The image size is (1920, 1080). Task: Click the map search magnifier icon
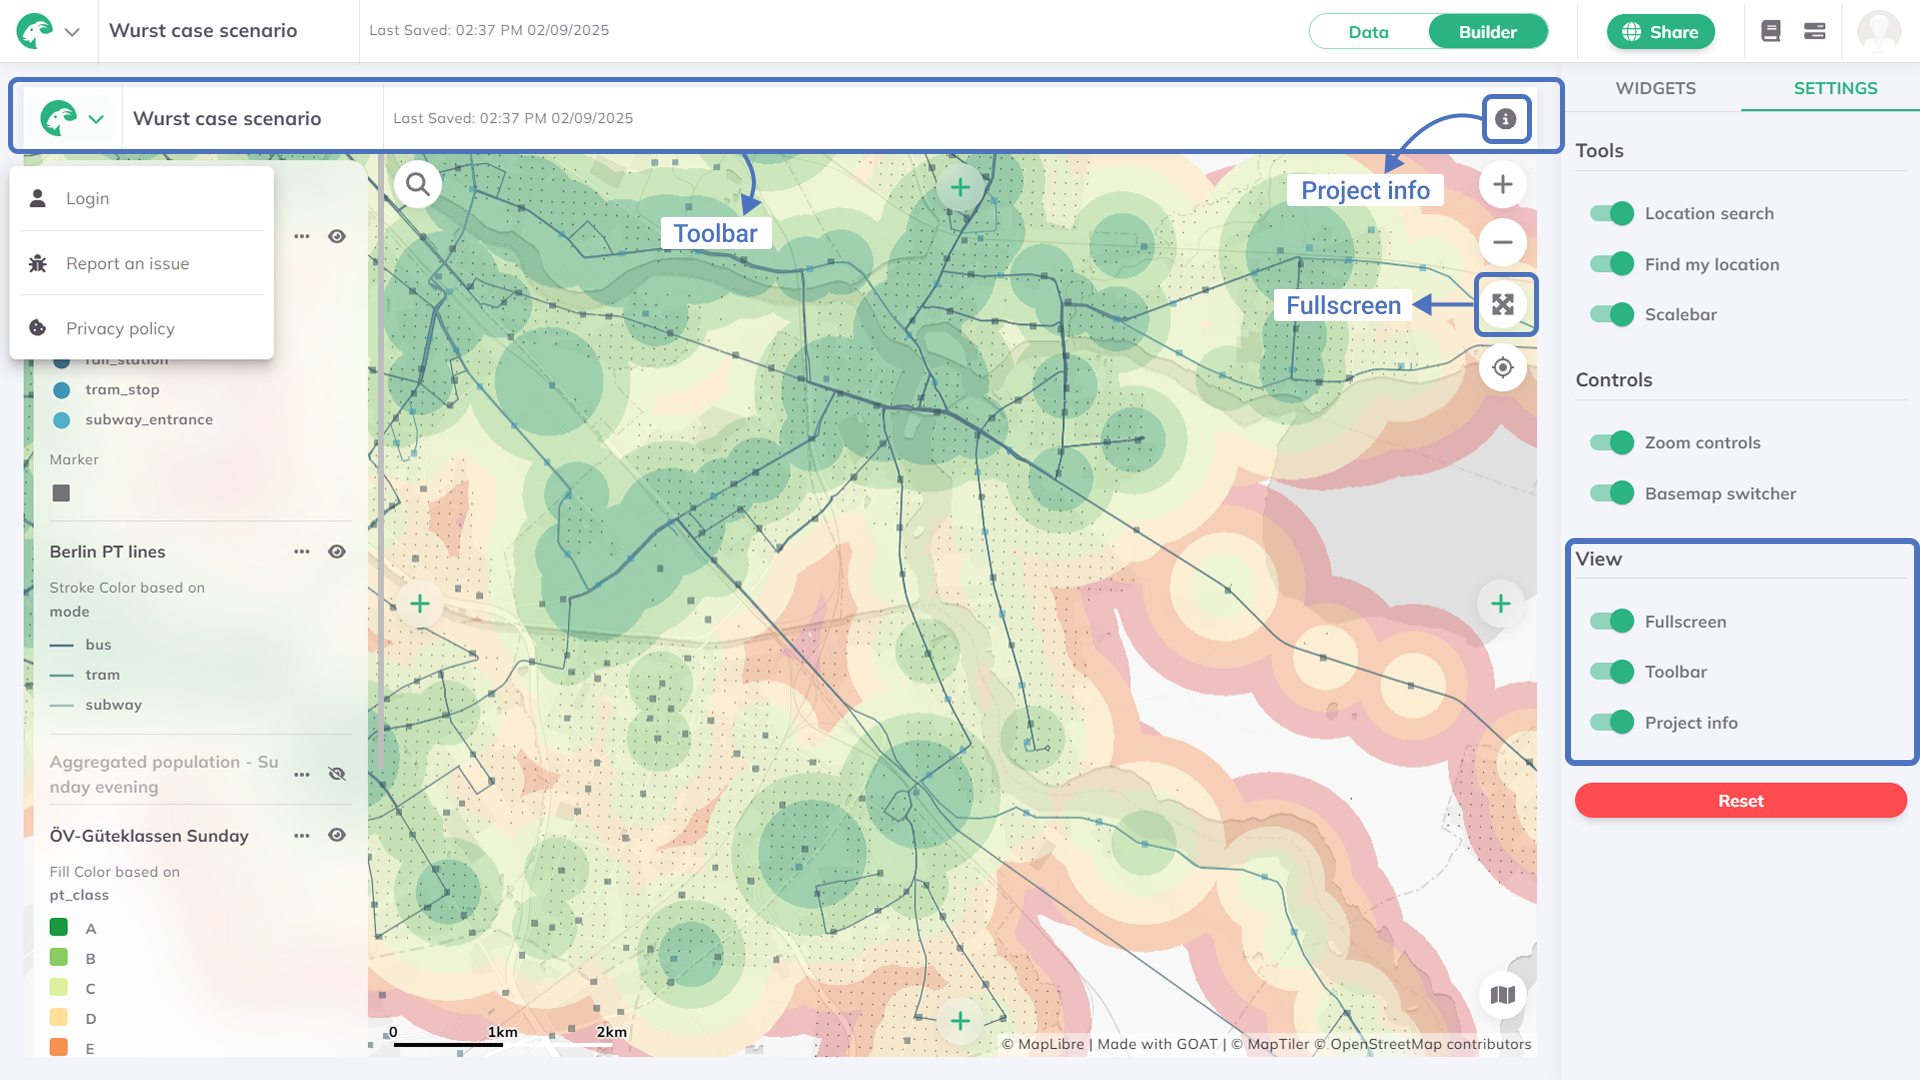click(x=418, y=185)
